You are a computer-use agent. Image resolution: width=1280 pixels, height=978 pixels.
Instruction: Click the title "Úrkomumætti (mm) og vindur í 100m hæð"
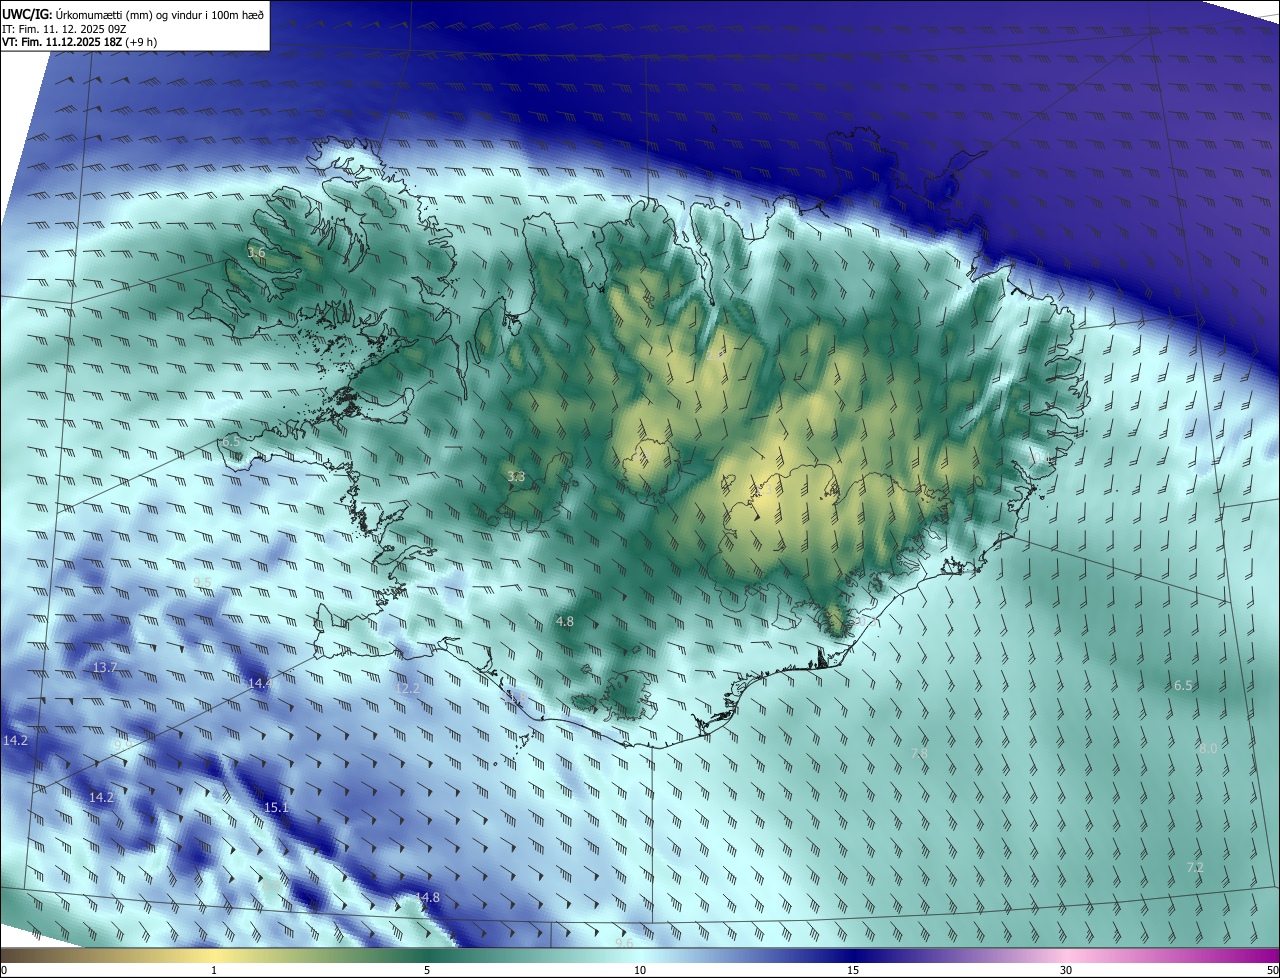(x=160, y=13)
